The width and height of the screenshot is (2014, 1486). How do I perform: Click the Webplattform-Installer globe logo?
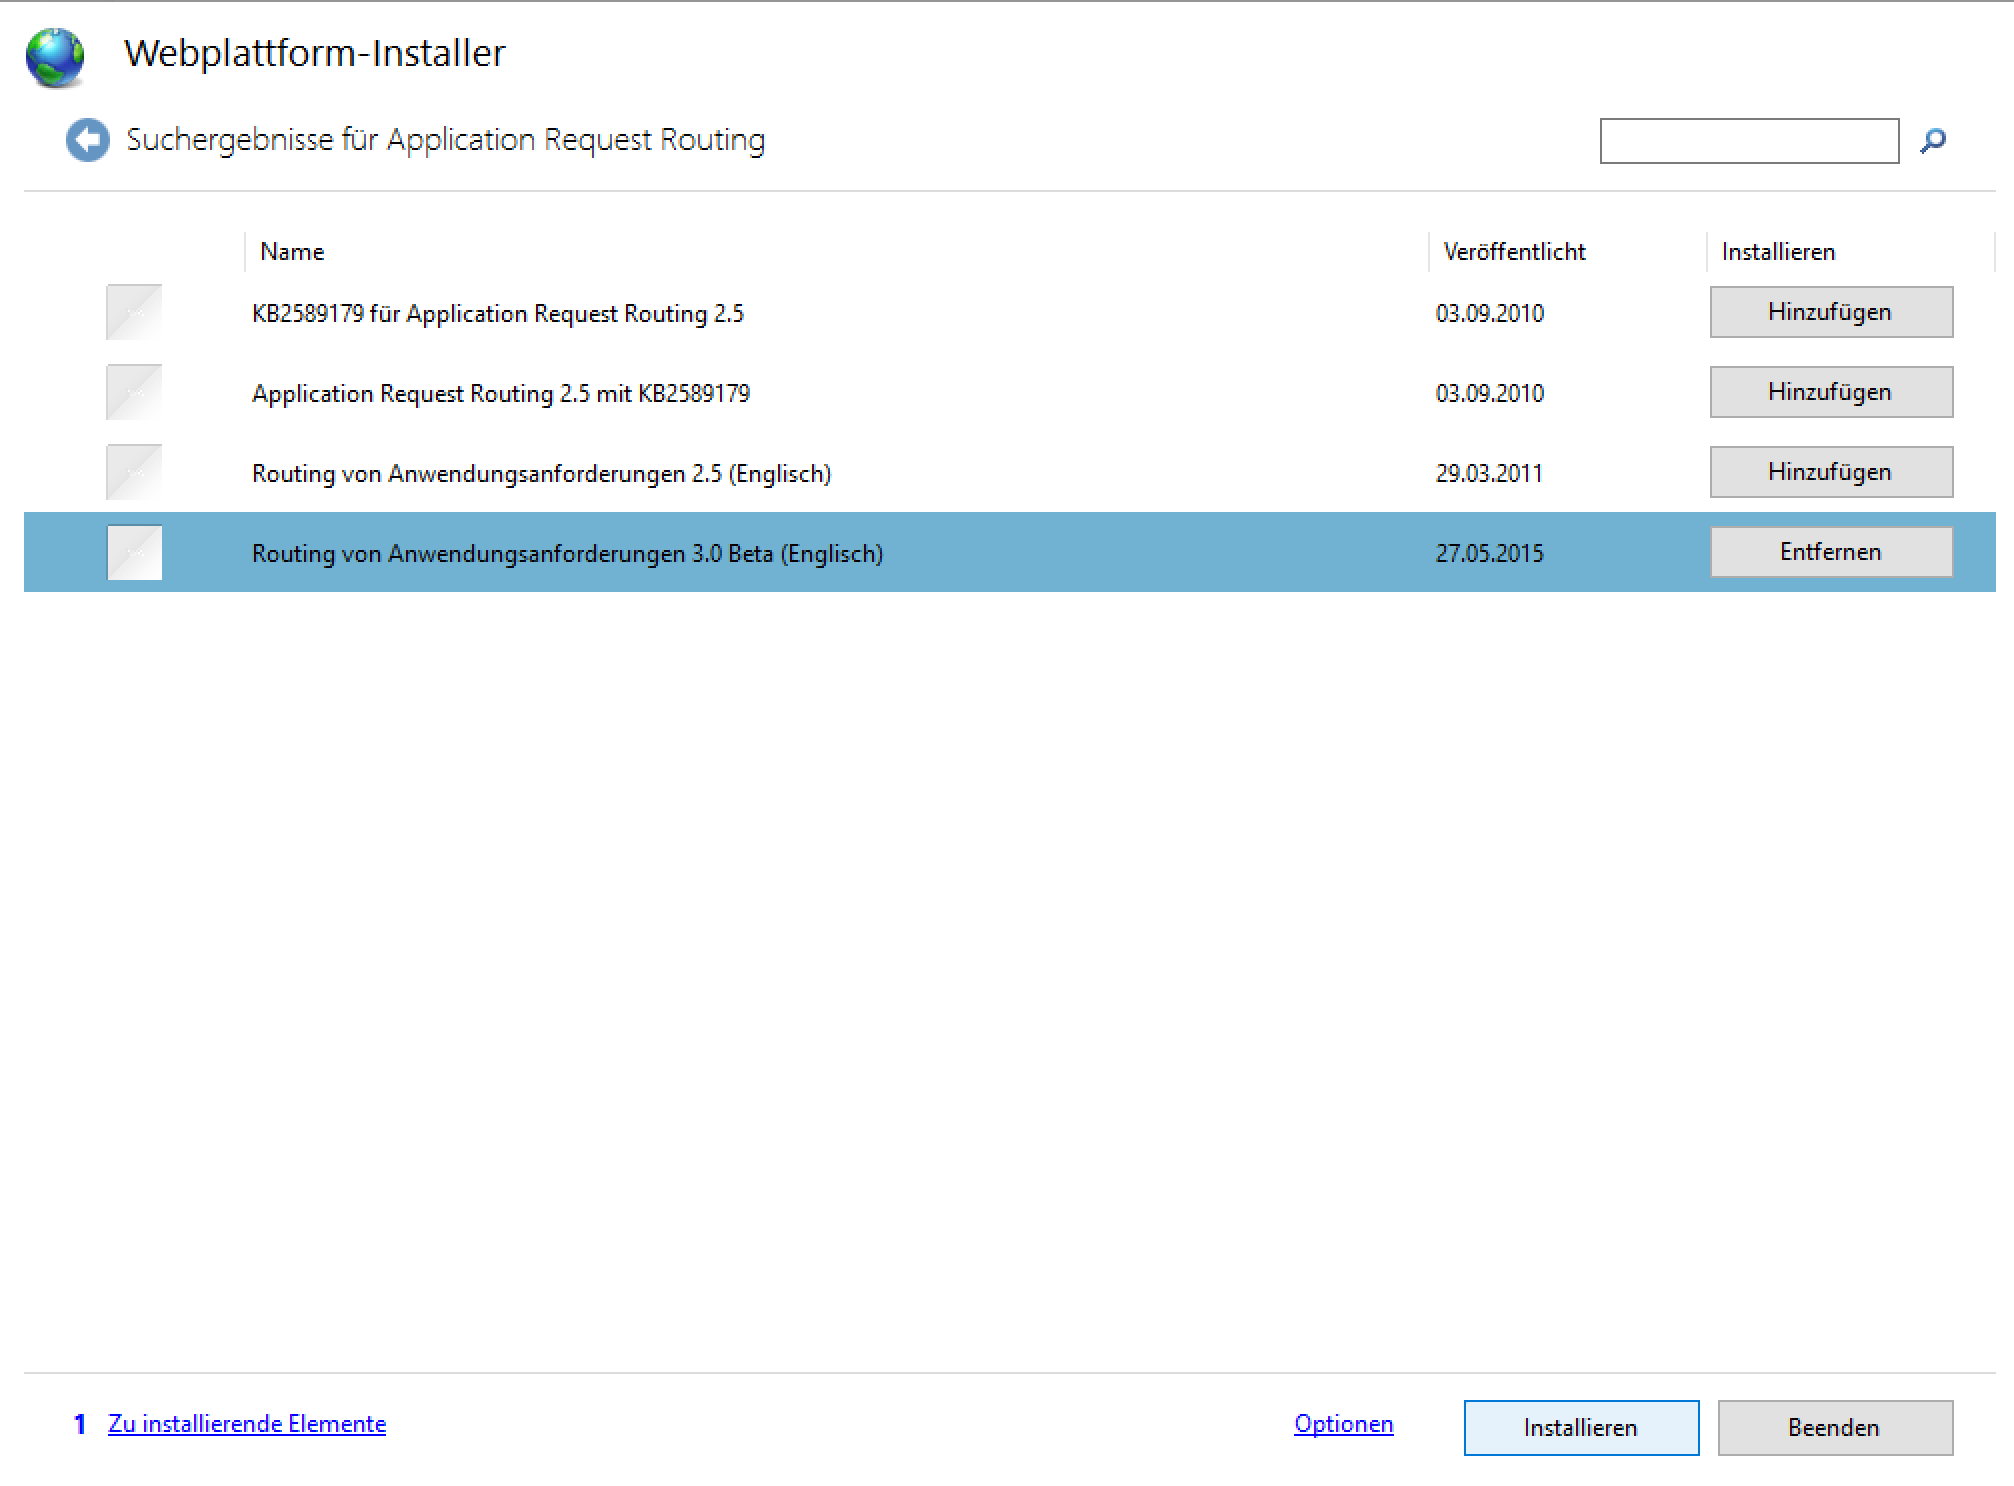click(x=55, y=57)
